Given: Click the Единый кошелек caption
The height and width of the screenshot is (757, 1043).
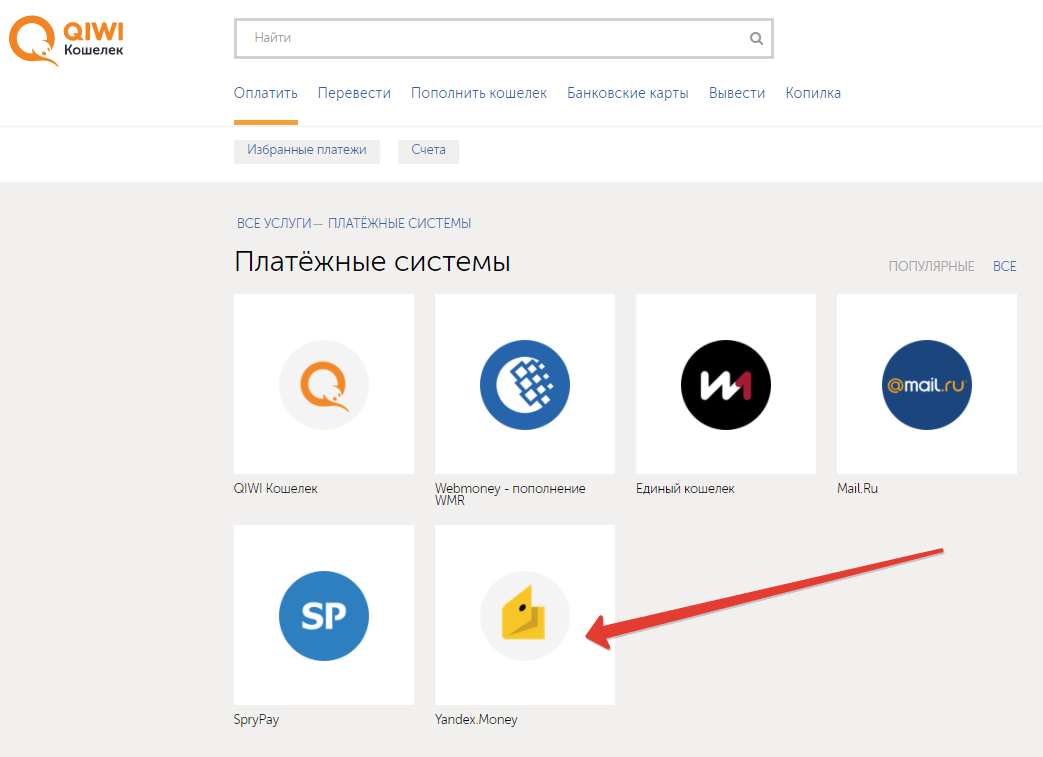Looking at the screenshot, I should (x=685, y=488).
